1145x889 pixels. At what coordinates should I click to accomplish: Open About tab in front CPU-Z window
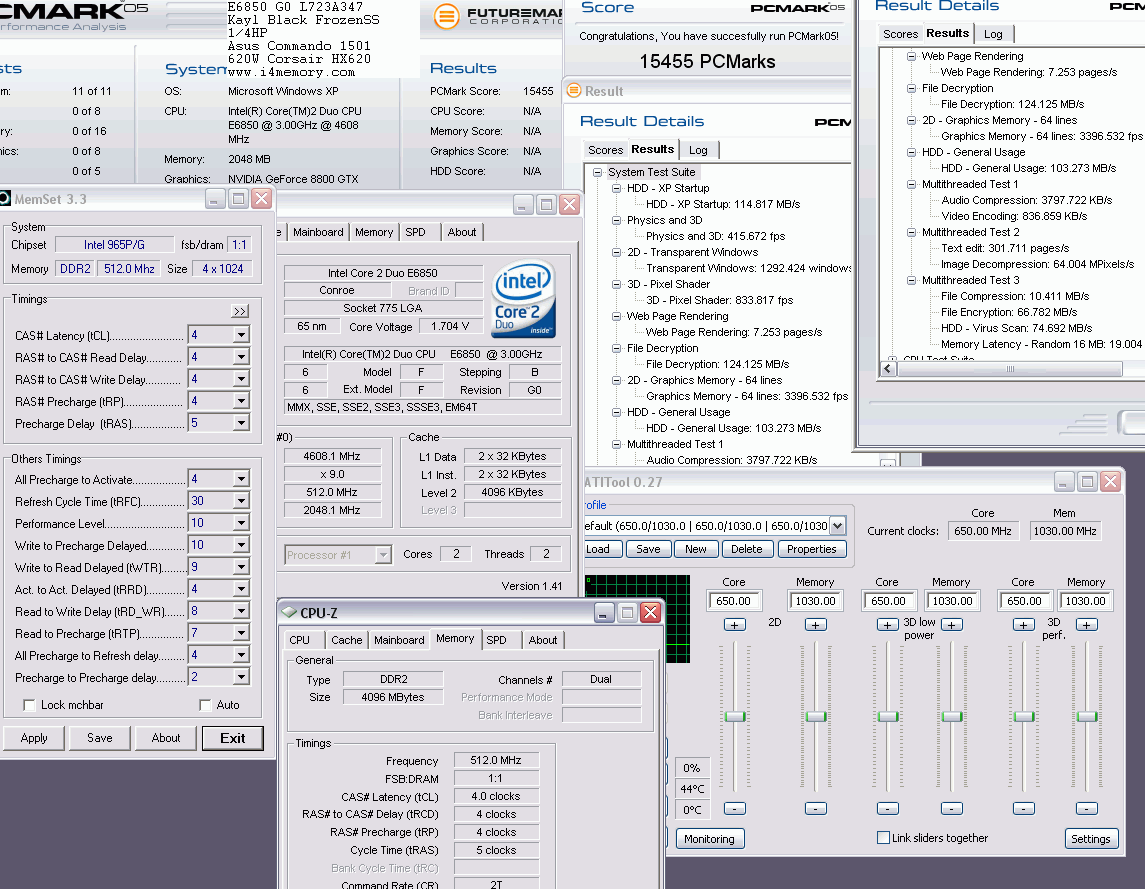point(543,640)
